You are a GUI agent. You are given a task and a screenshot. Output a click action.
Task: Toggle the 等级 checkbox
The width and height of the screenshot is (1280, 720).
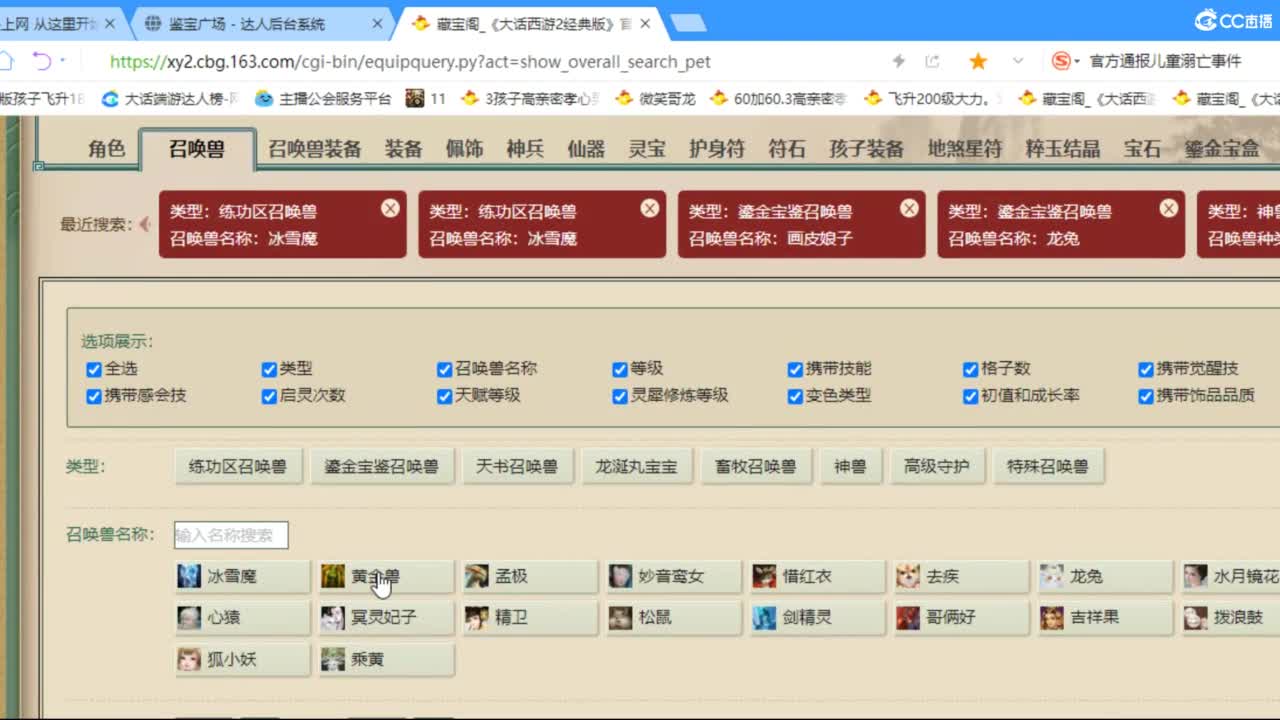[x=620, y=369]
